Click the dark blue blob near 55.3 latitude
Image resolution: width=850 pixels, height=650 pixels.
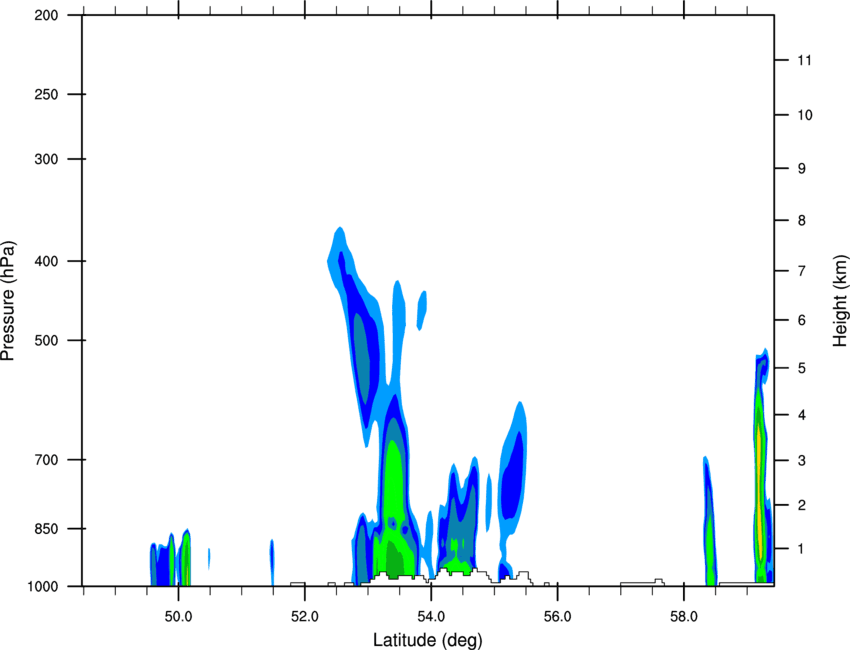(x=512, y=474)
